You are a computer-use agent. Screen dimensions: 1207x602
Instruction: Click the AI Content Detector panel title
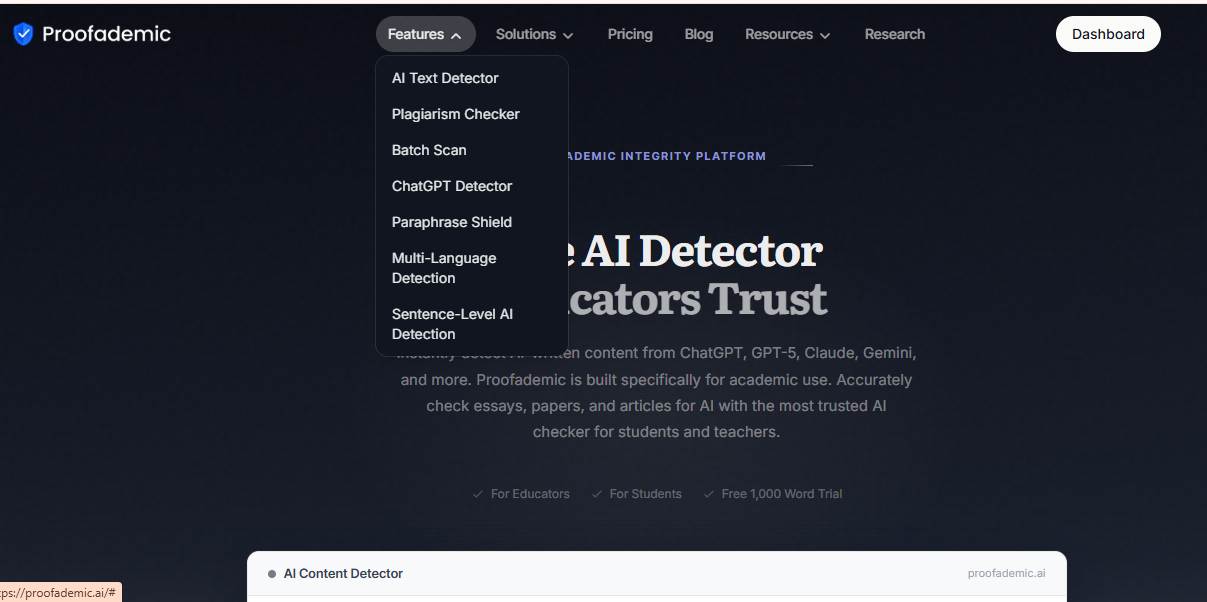[x=343, y=574]
